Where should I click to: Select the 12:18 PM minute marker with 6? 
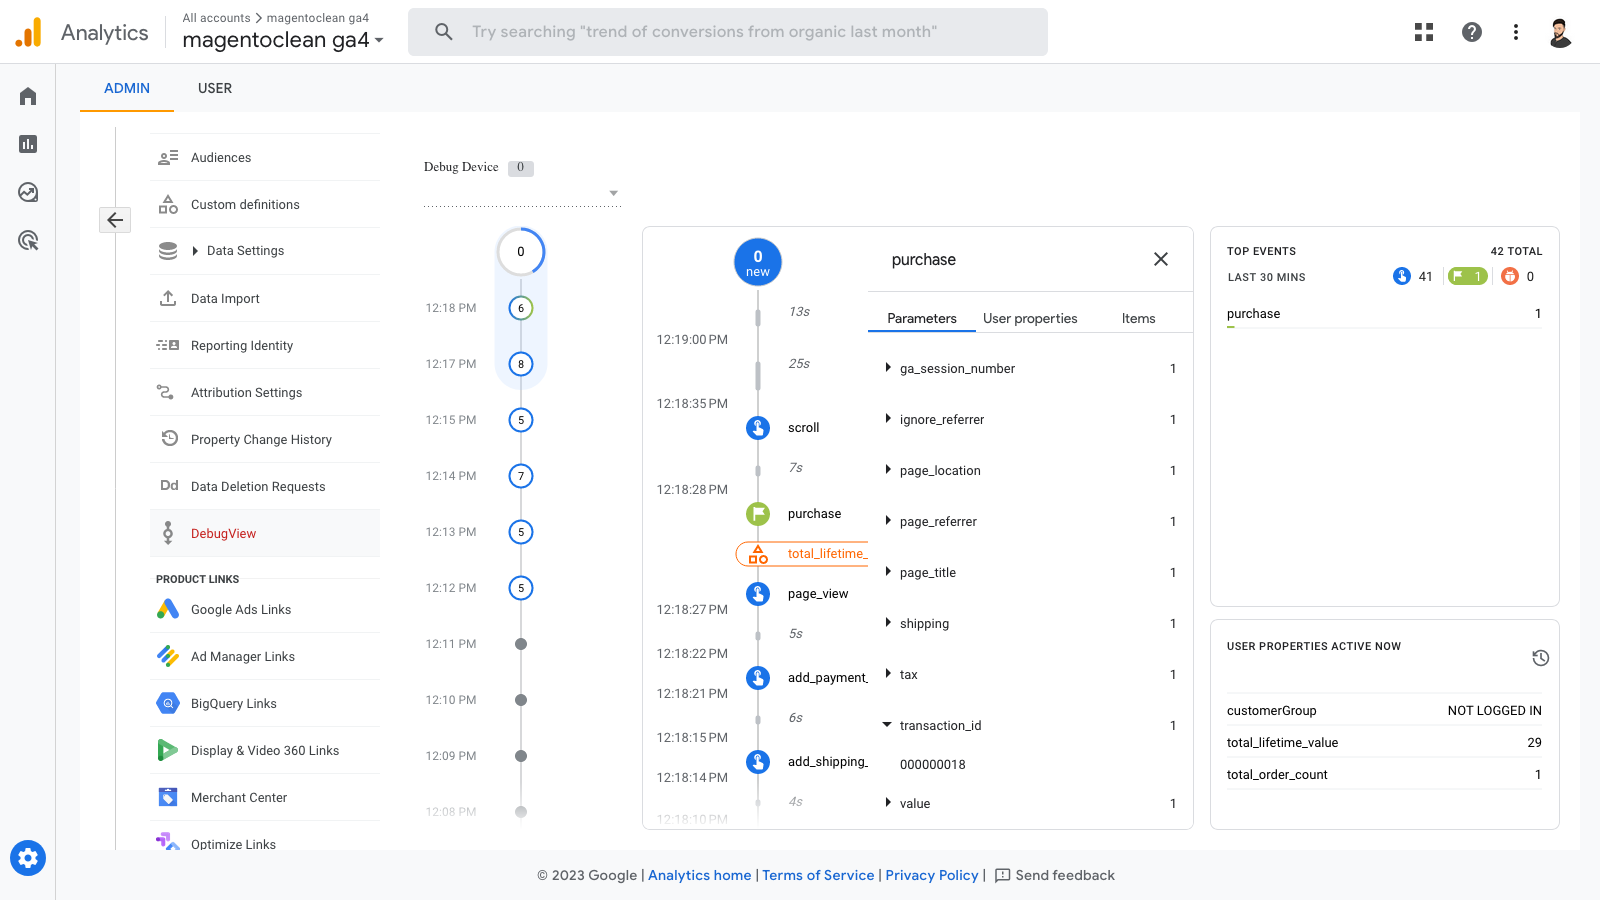521,308
